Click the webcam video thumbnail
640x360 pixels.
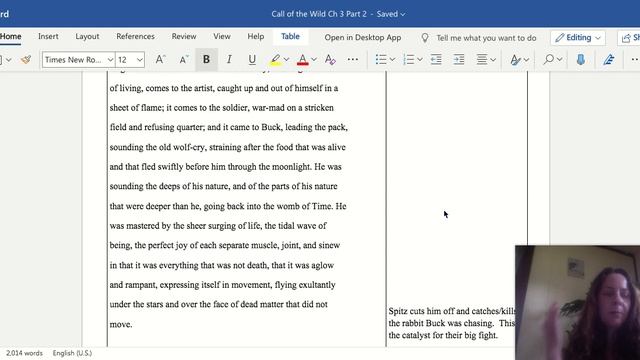coord(578,302)
